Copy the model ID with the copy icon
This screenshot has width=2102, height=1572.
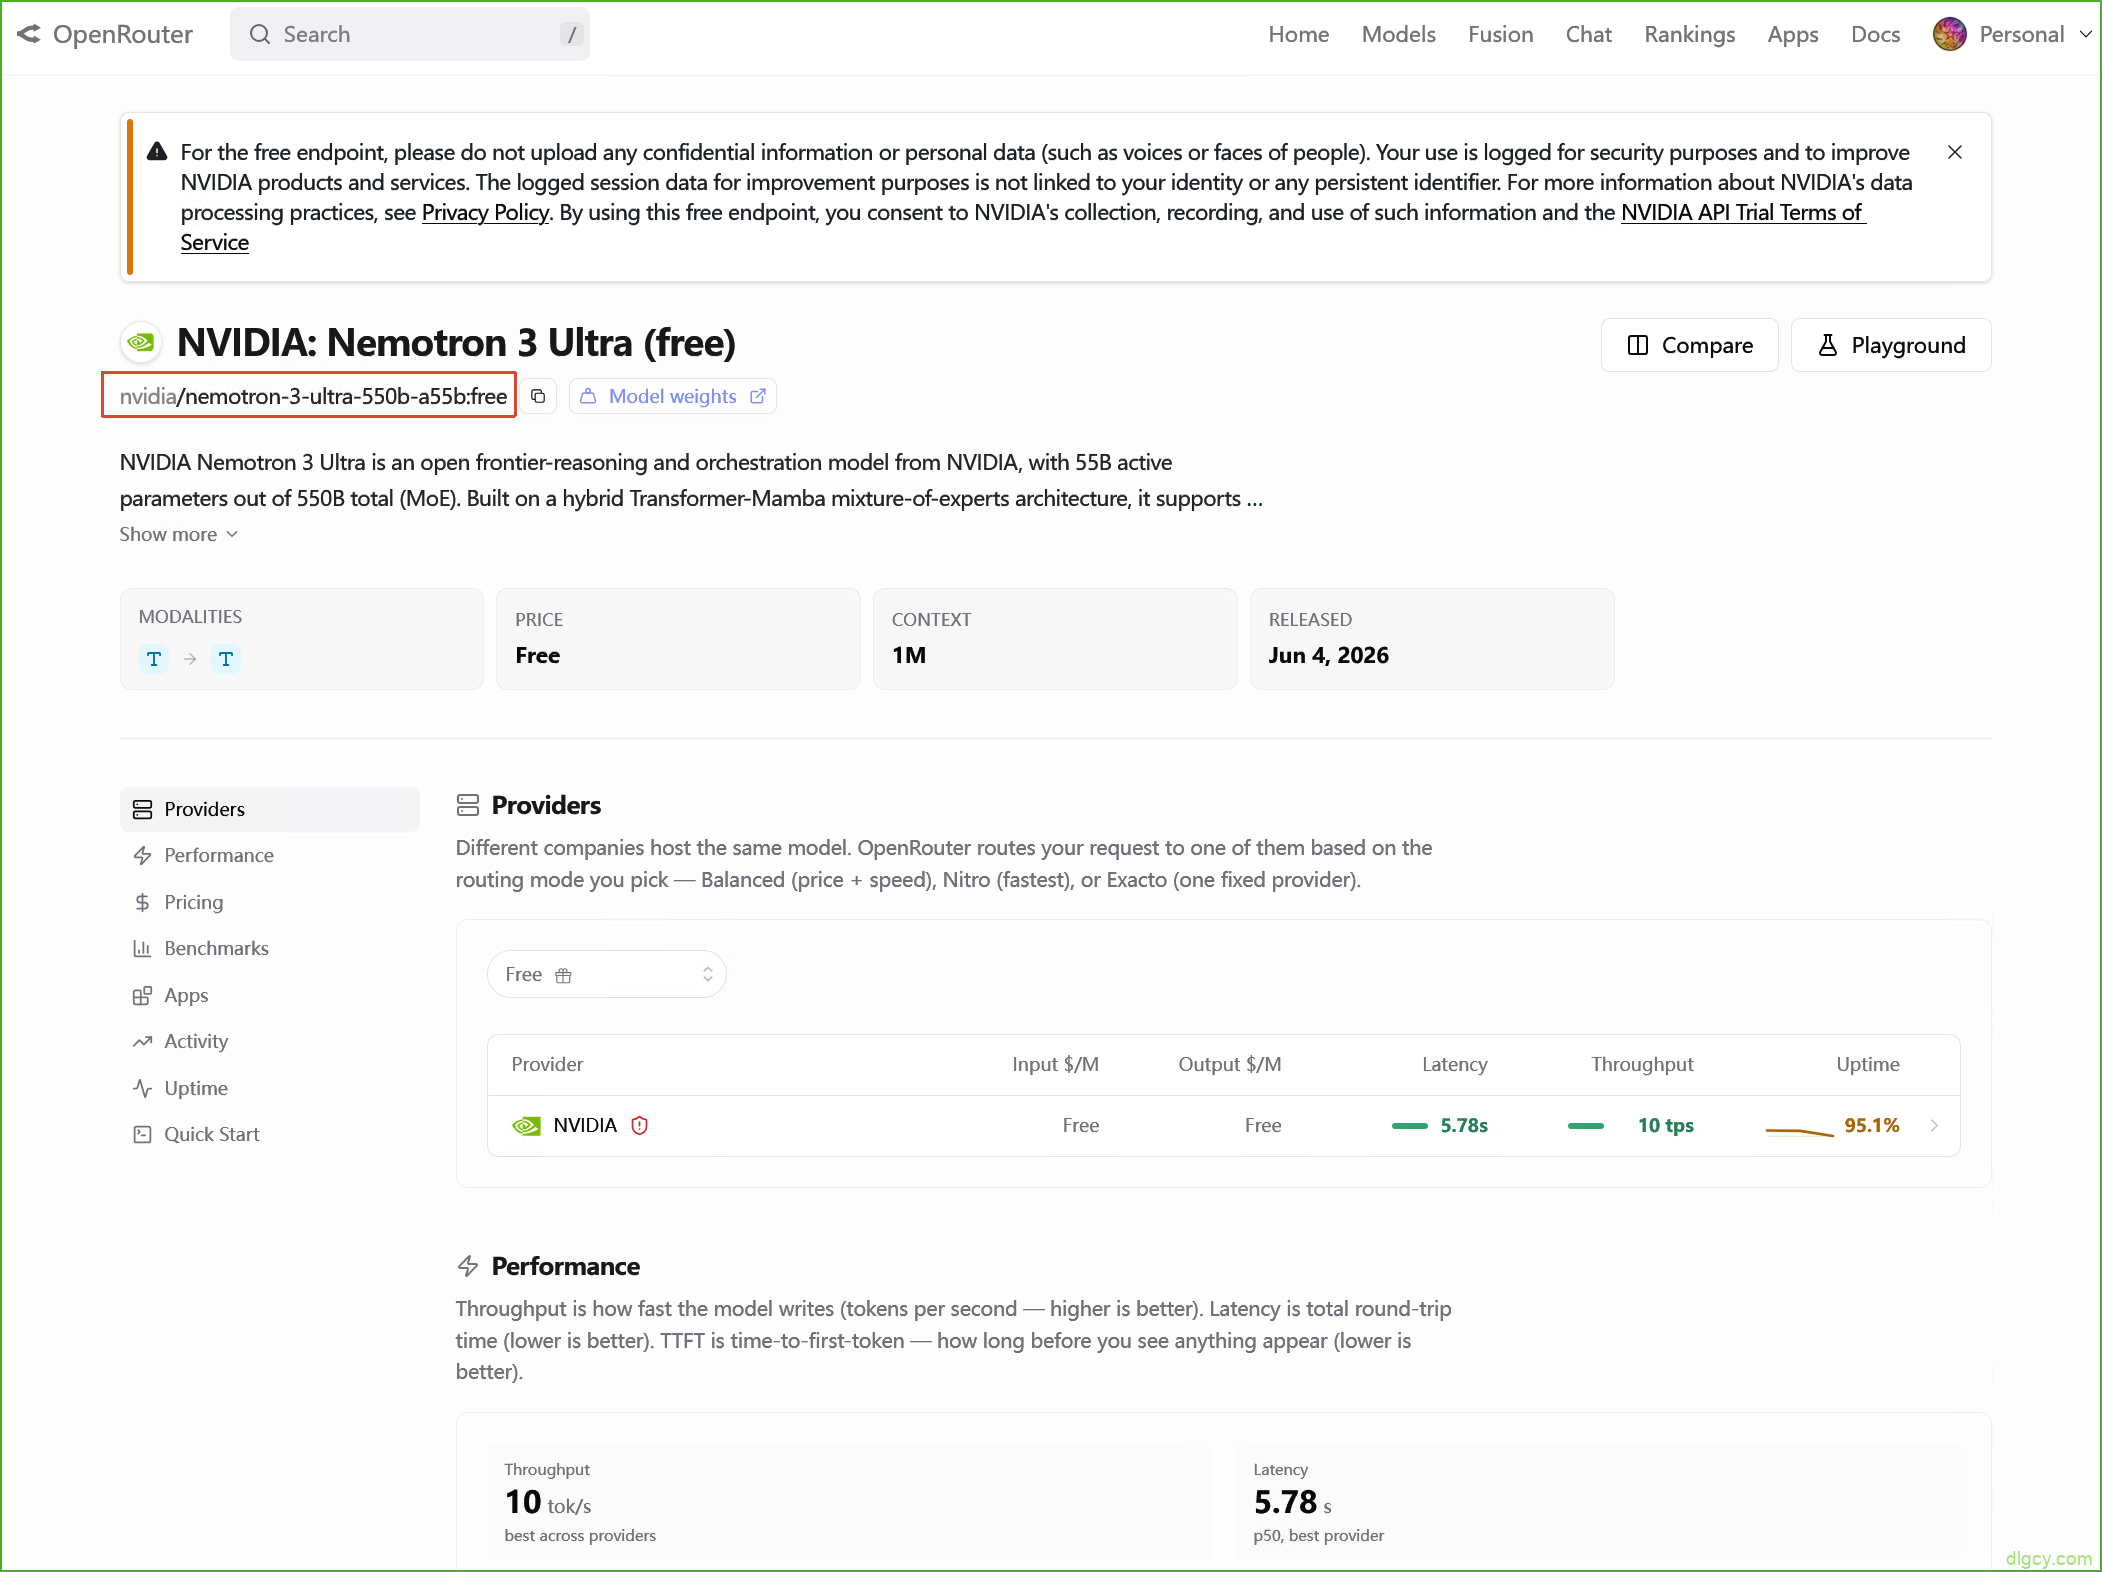538,396
